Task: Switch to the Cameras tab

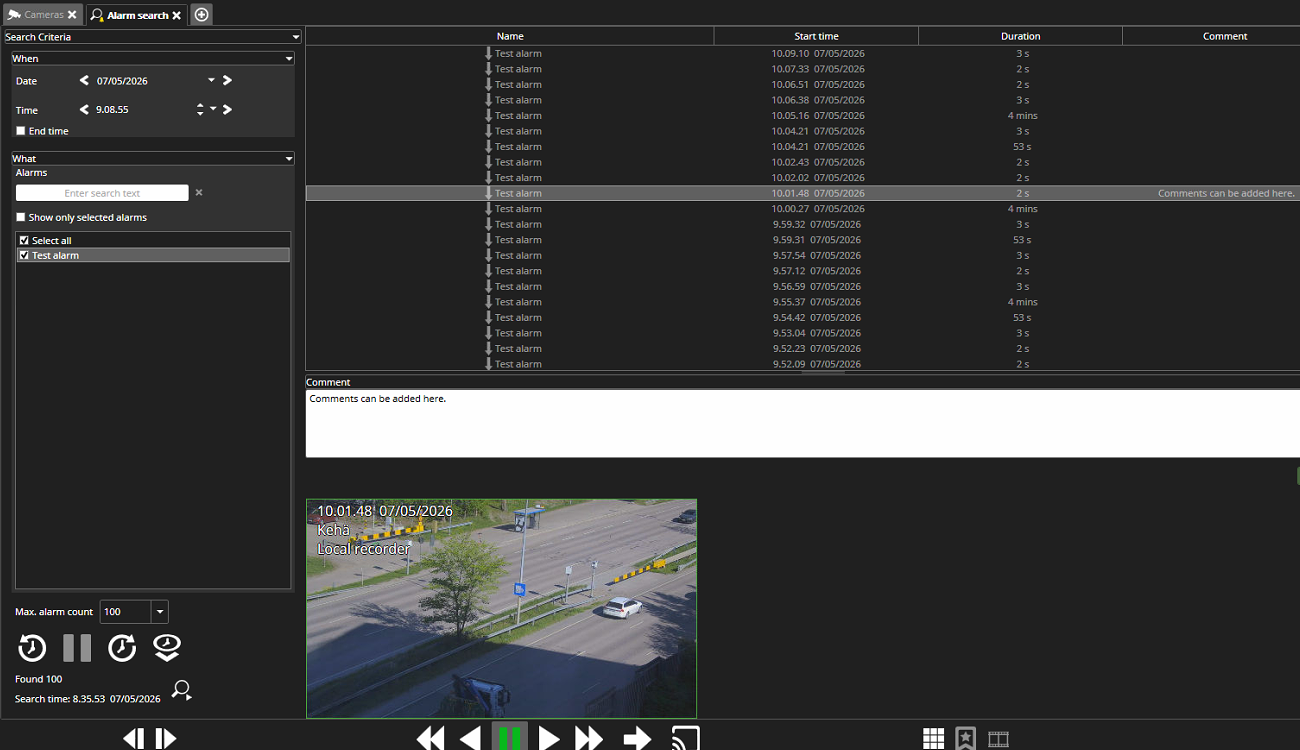Action: point(43,15)
